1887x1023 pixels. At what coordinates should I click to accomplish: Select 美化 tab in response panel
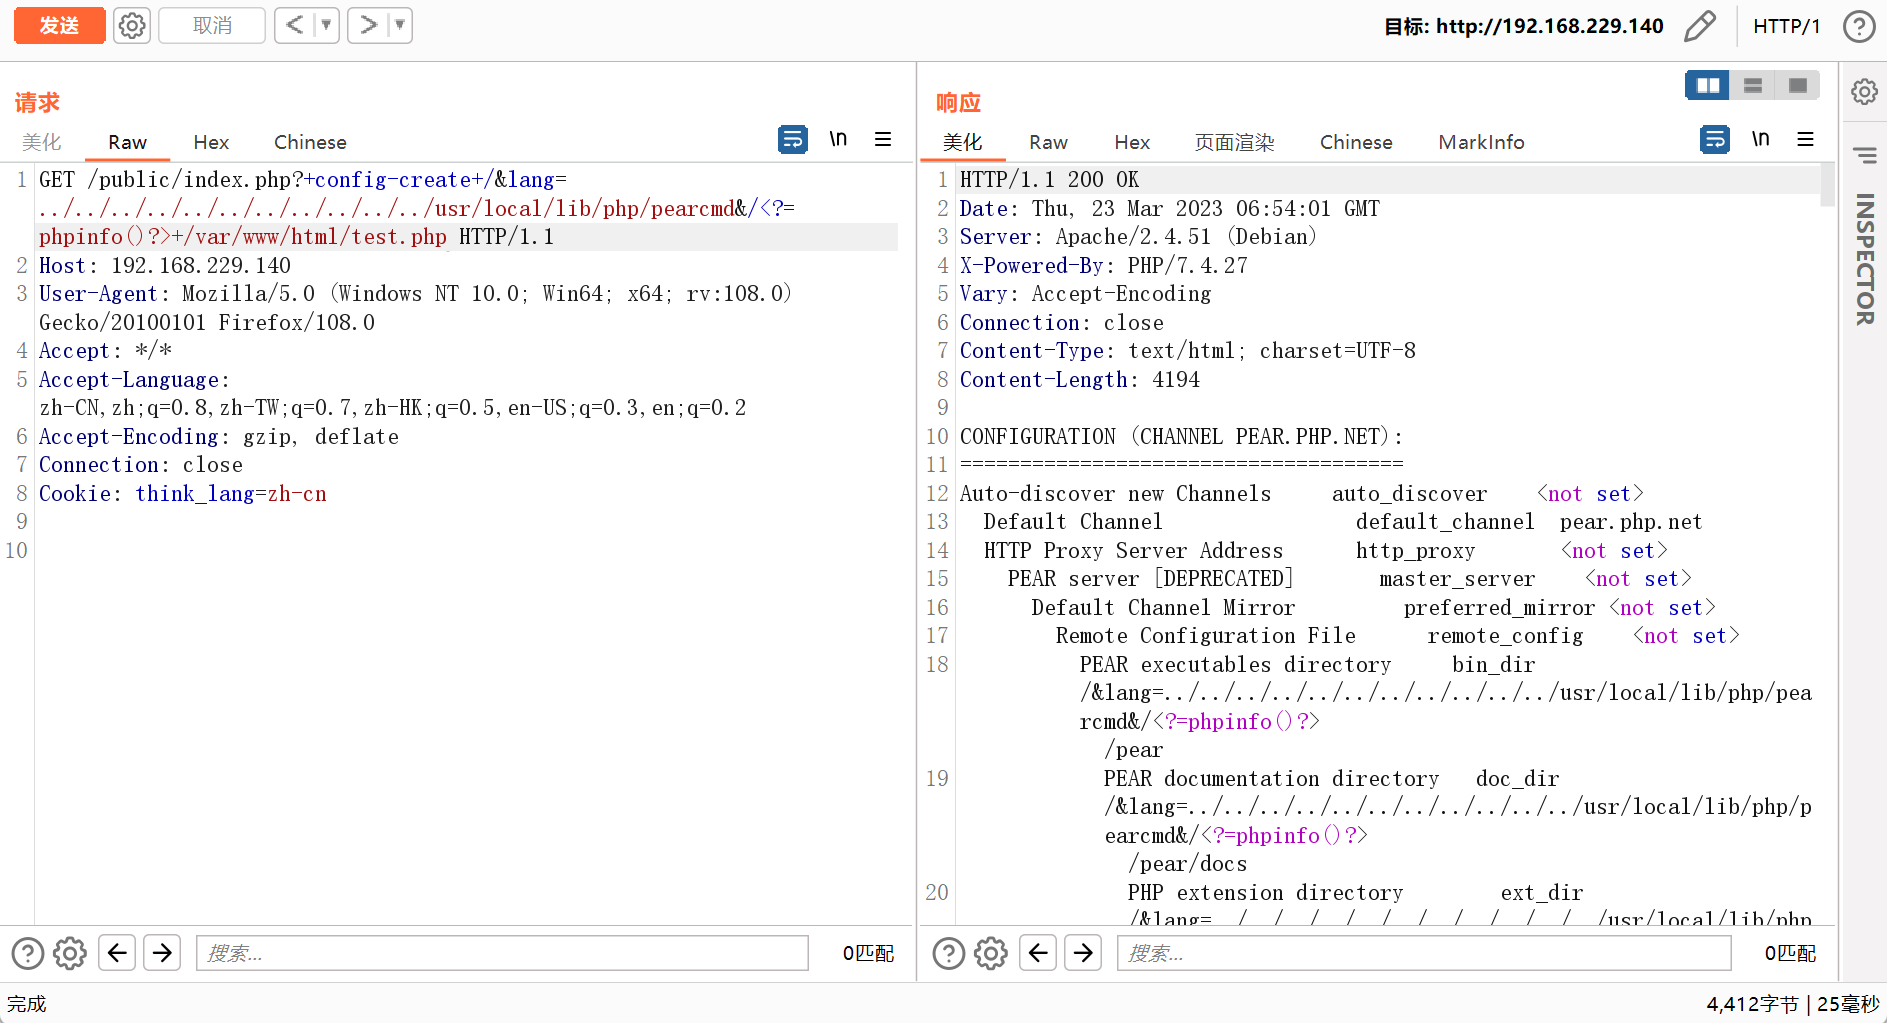pos(962,142)
